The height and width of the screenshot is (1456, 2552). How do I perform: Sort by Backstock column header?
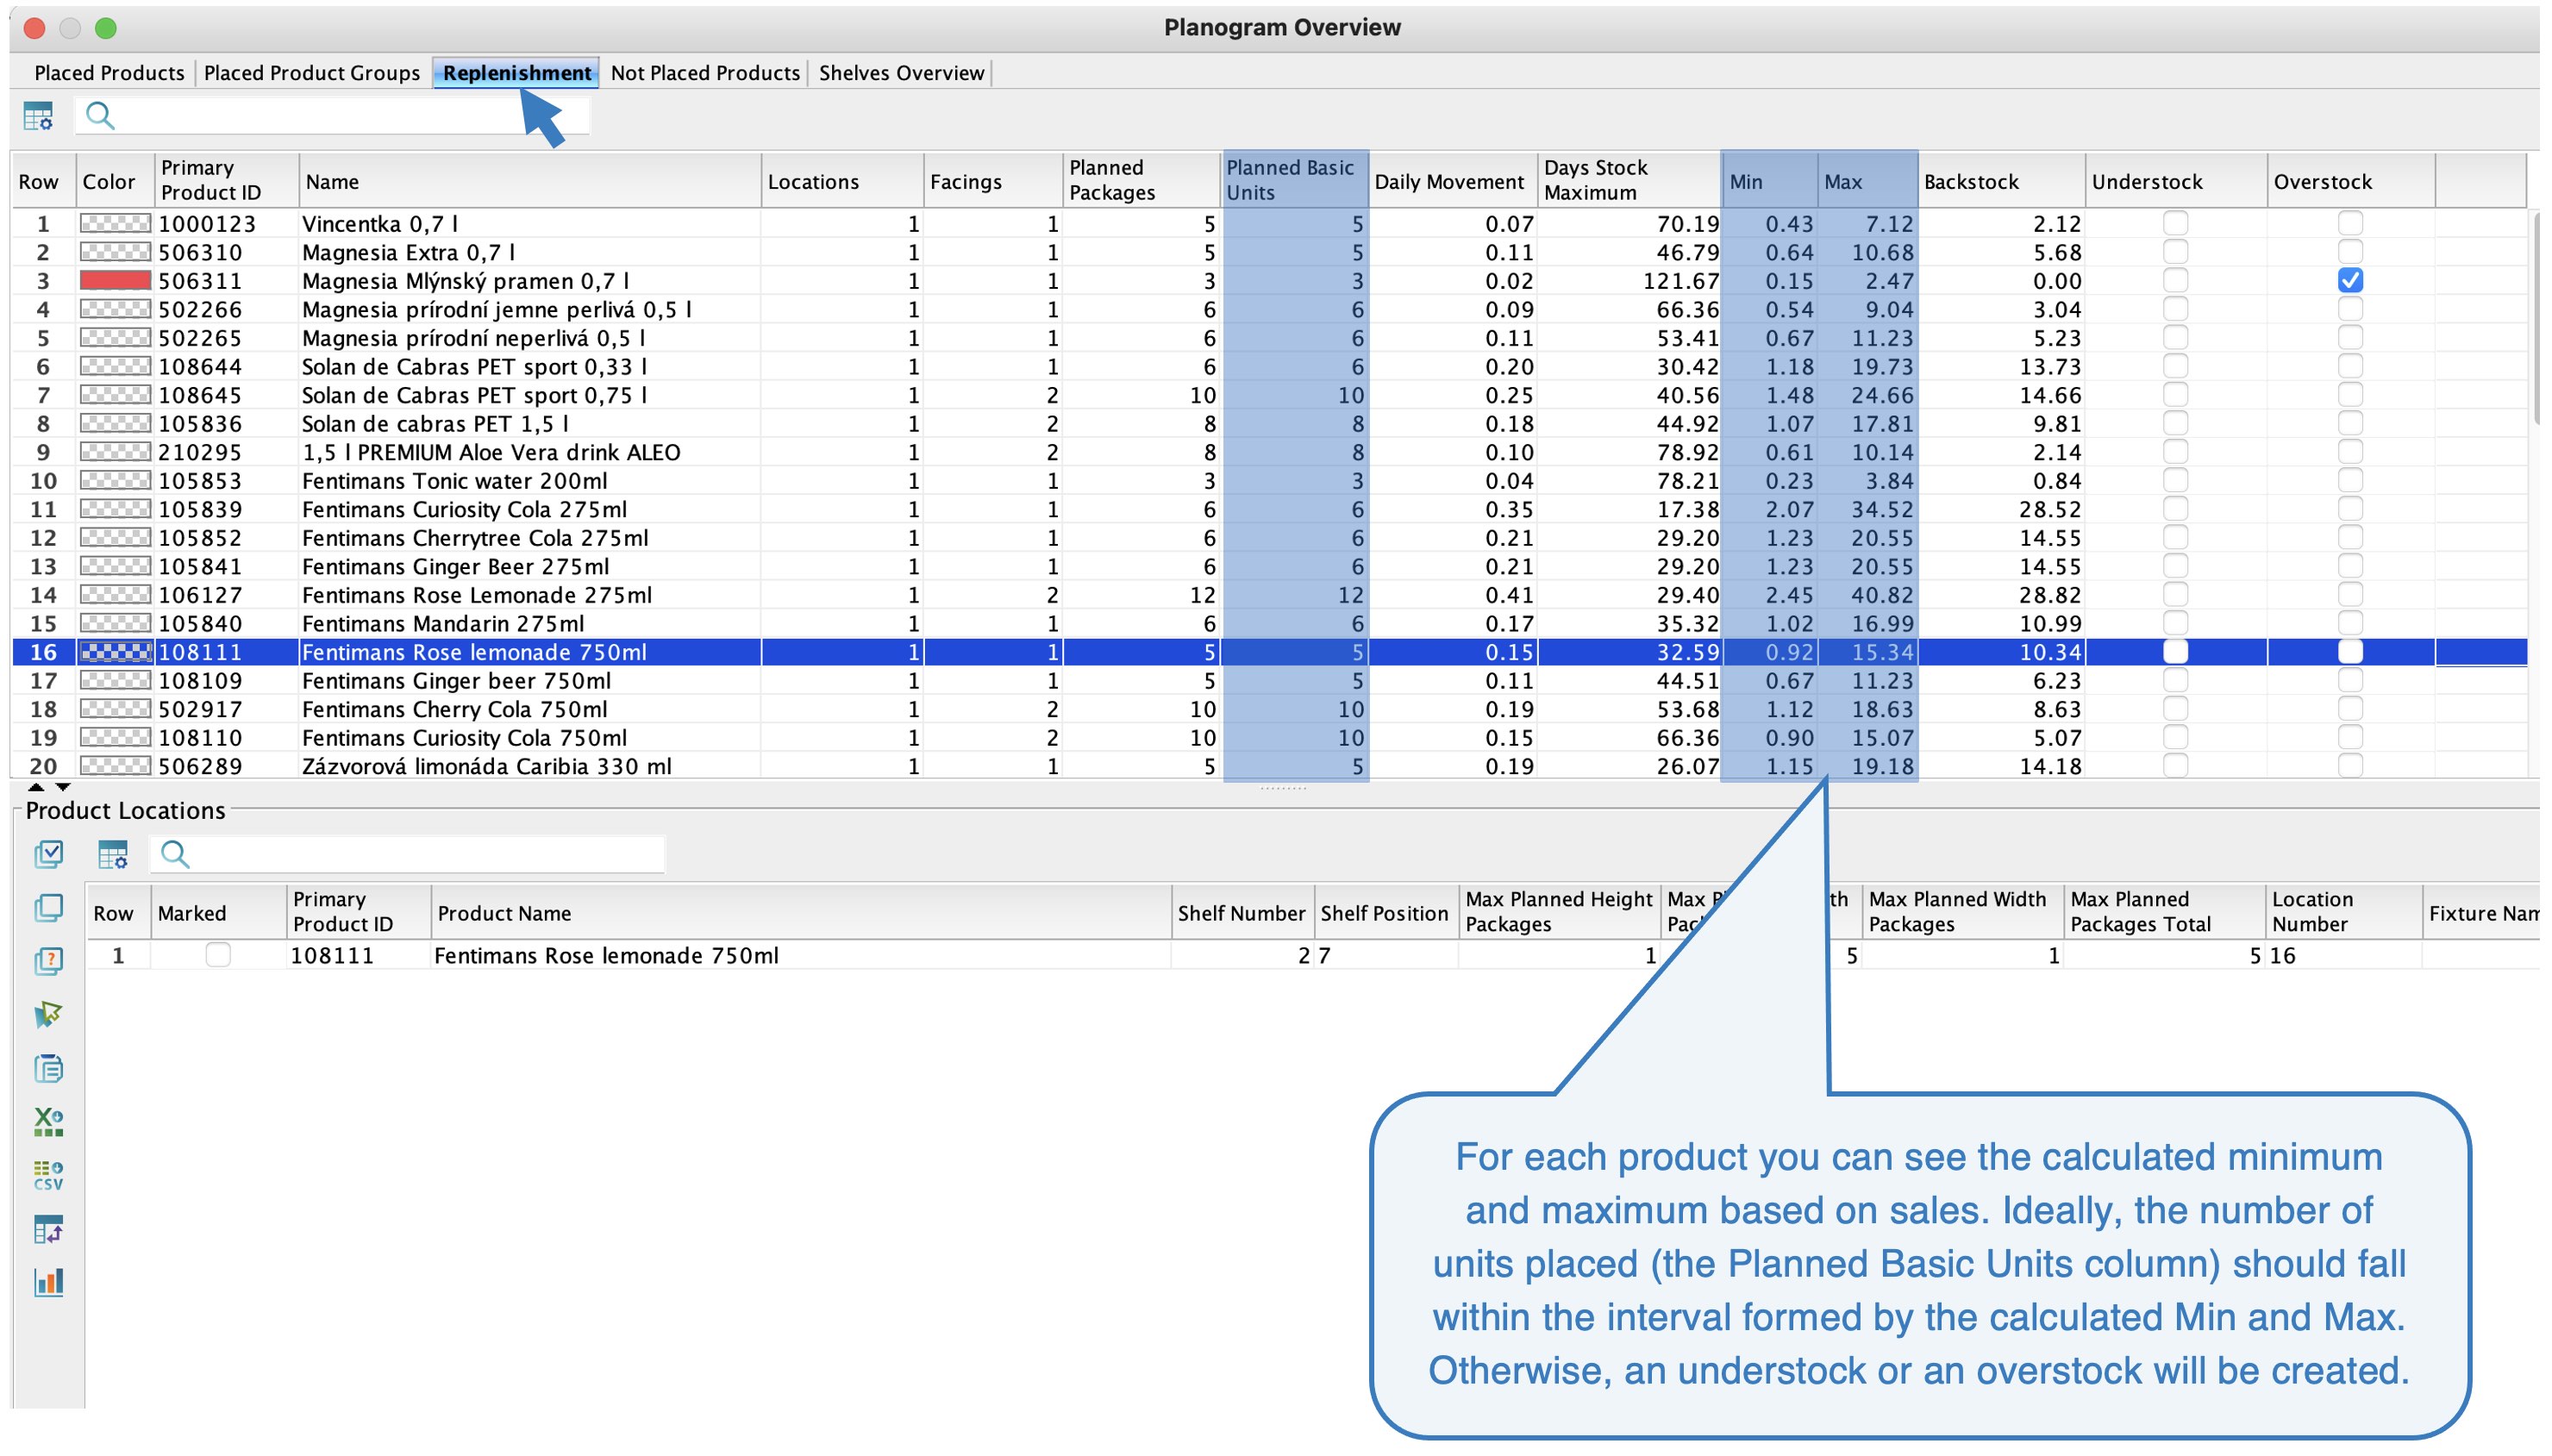(2001, 180)
